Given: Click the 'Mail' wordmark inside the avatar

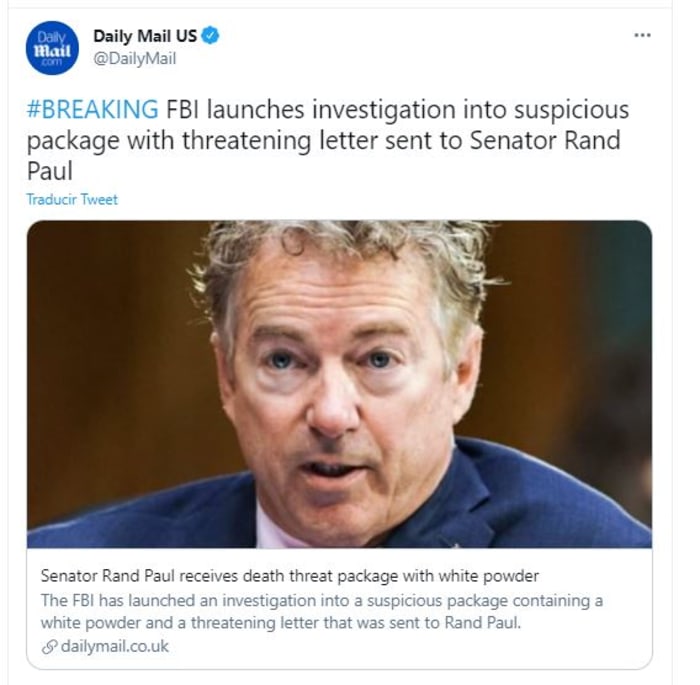Looking at the screenshot, I should [52, 50].
